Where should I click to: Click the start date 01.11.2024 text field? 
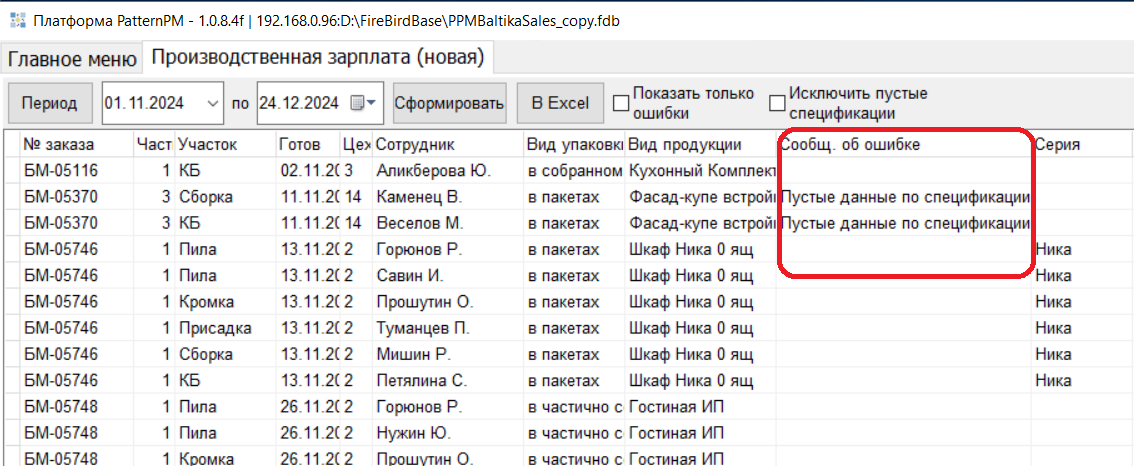[x=151, y=102]
